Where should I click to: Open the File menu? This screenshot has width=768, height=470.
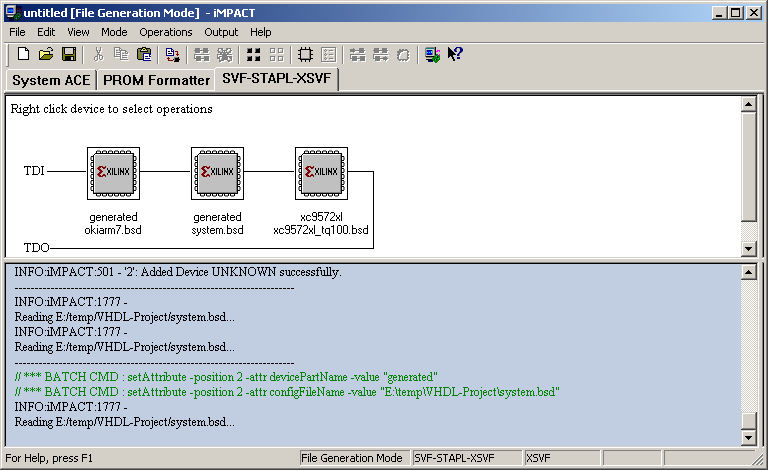pyautogui.click(x=17, y=32)
